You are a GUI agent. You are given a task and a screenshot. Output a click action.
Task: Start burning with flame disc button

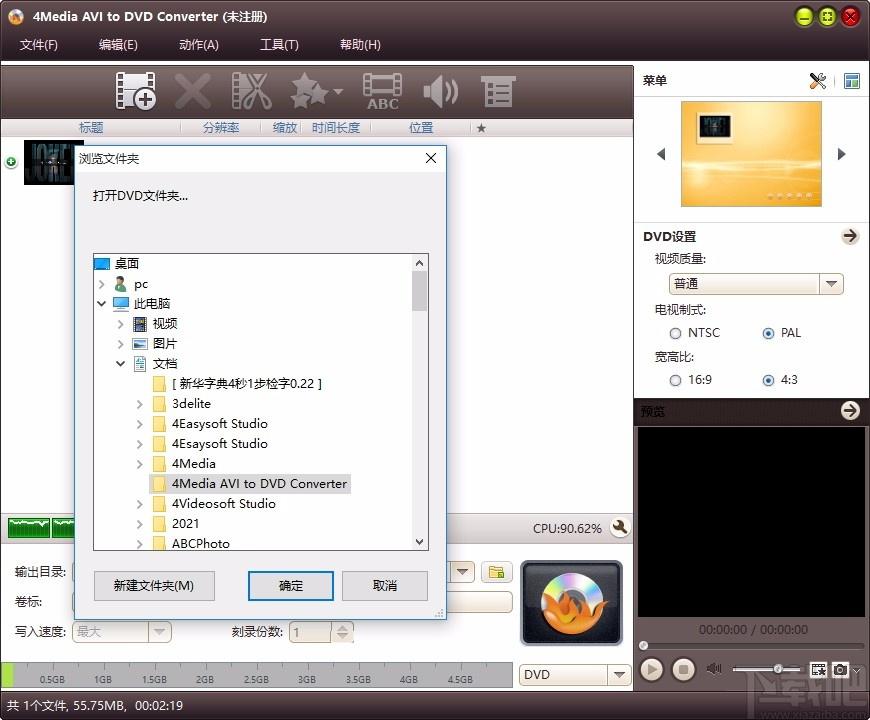point(571,603)
